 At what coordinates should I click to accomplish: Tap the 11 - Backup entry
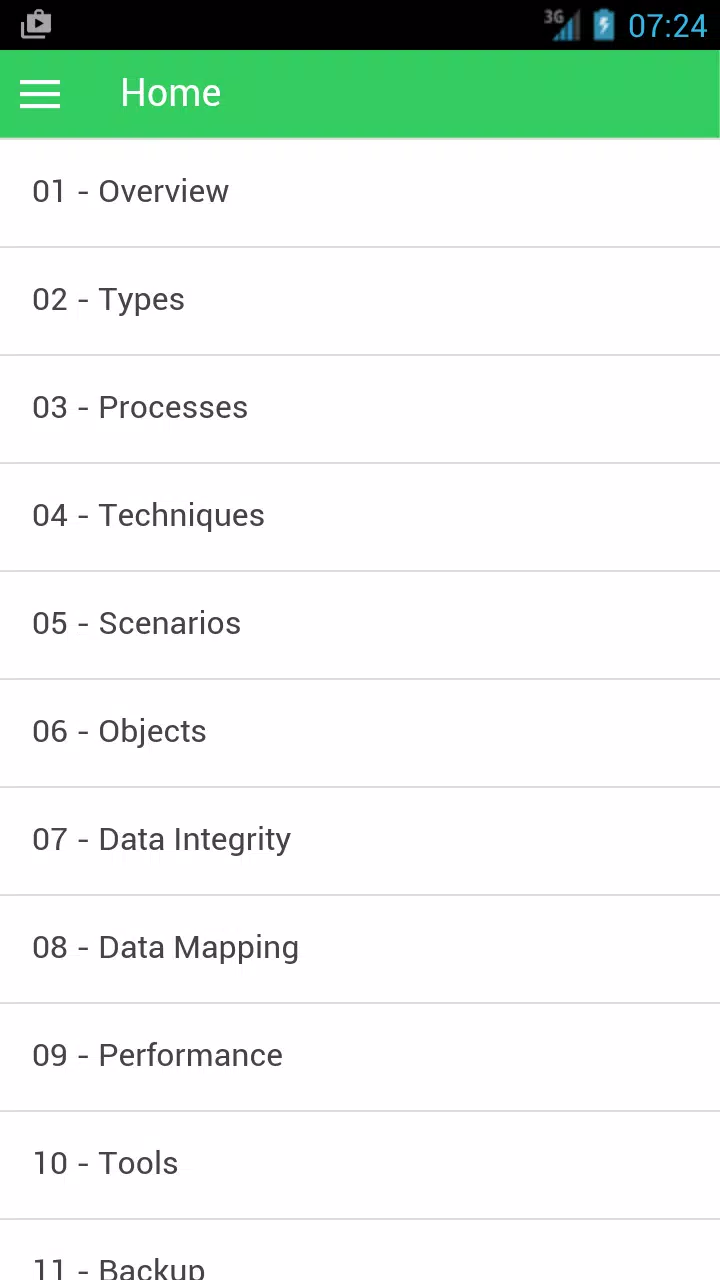(x=360, y=1250)
